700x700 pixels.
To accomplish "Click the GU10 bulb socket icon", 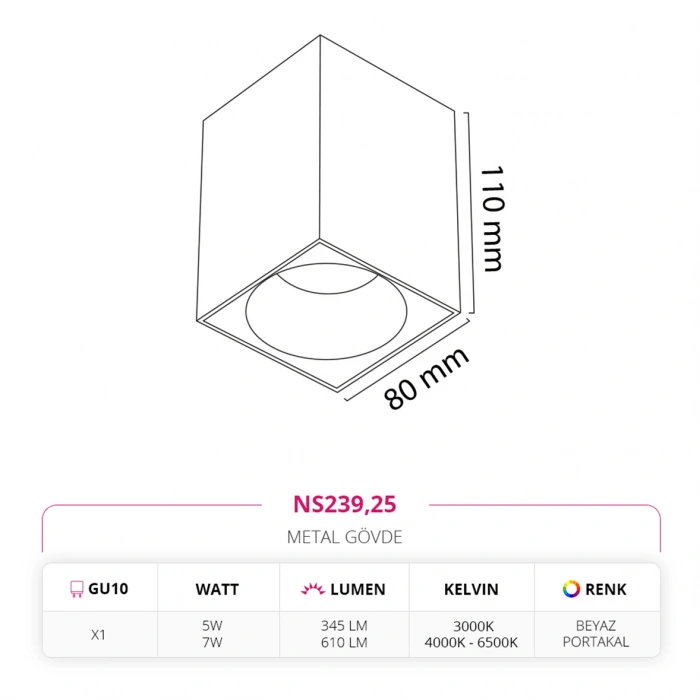I will (x=74, y=589).
